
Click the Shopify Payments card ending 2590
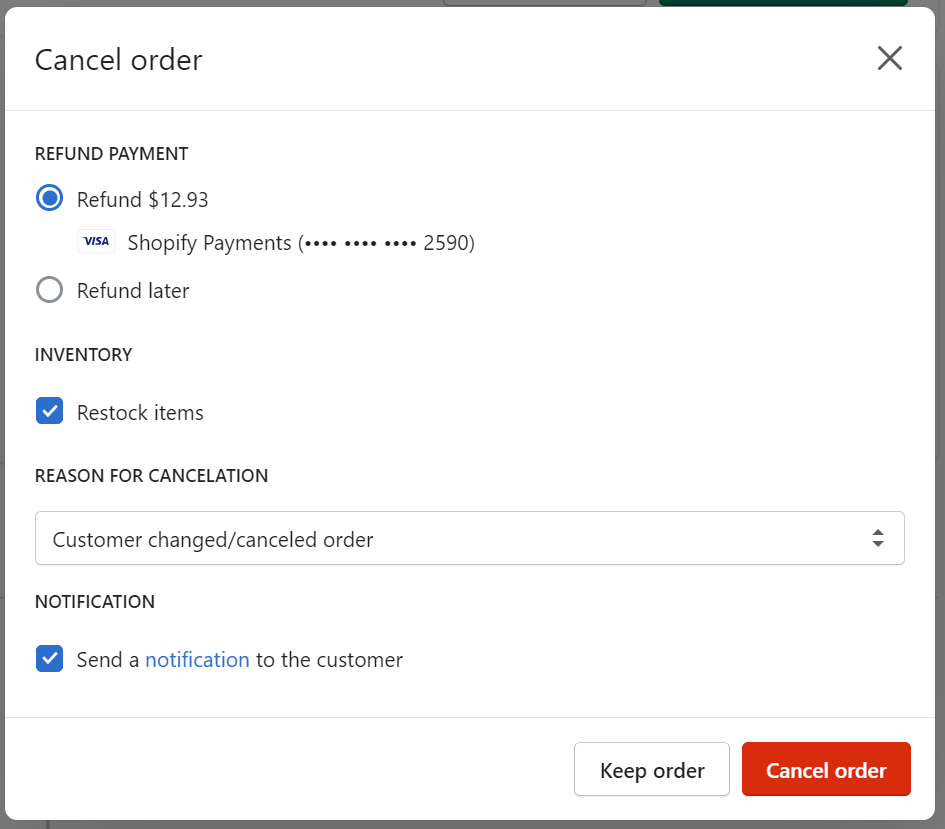point(301,243)
